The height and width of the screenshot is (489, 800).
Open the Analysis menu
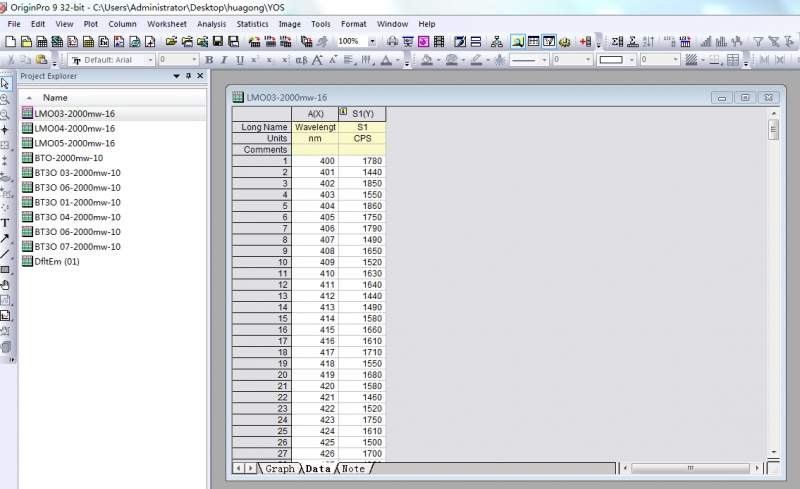click(x=211, y=24)
